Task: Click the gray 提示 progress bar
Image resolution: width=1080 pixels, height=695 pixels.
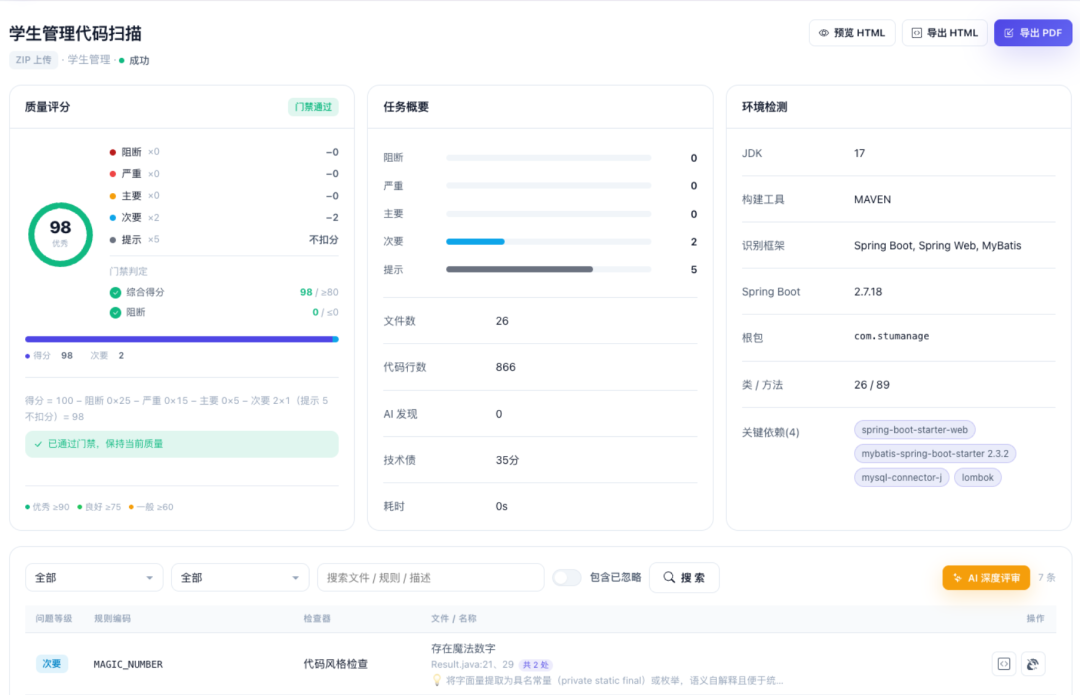Action: pos(519,269)
